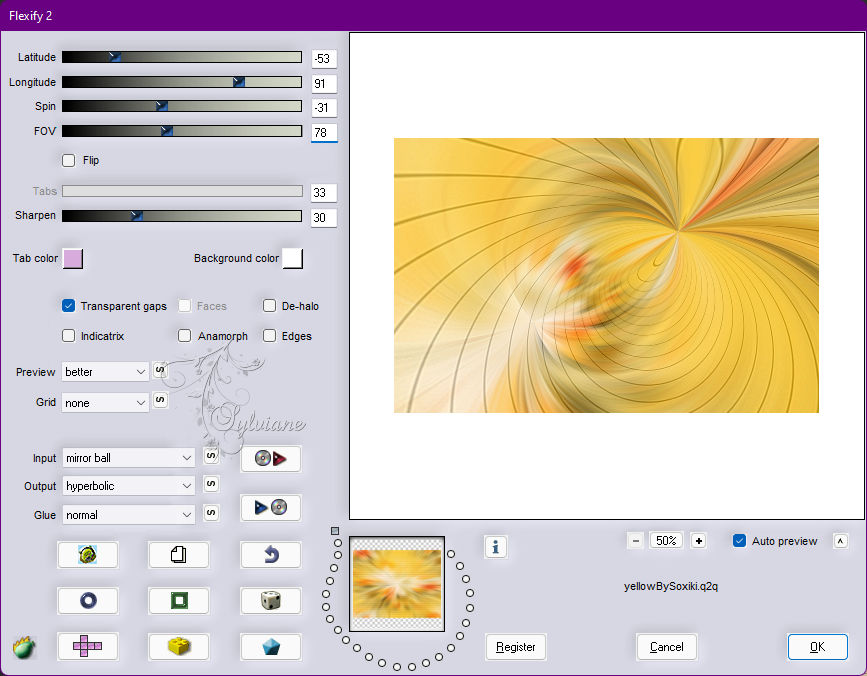Click the S shuffle button beside Glue
Viewport: 867px width, 676px height.
[x=211, y=512]
